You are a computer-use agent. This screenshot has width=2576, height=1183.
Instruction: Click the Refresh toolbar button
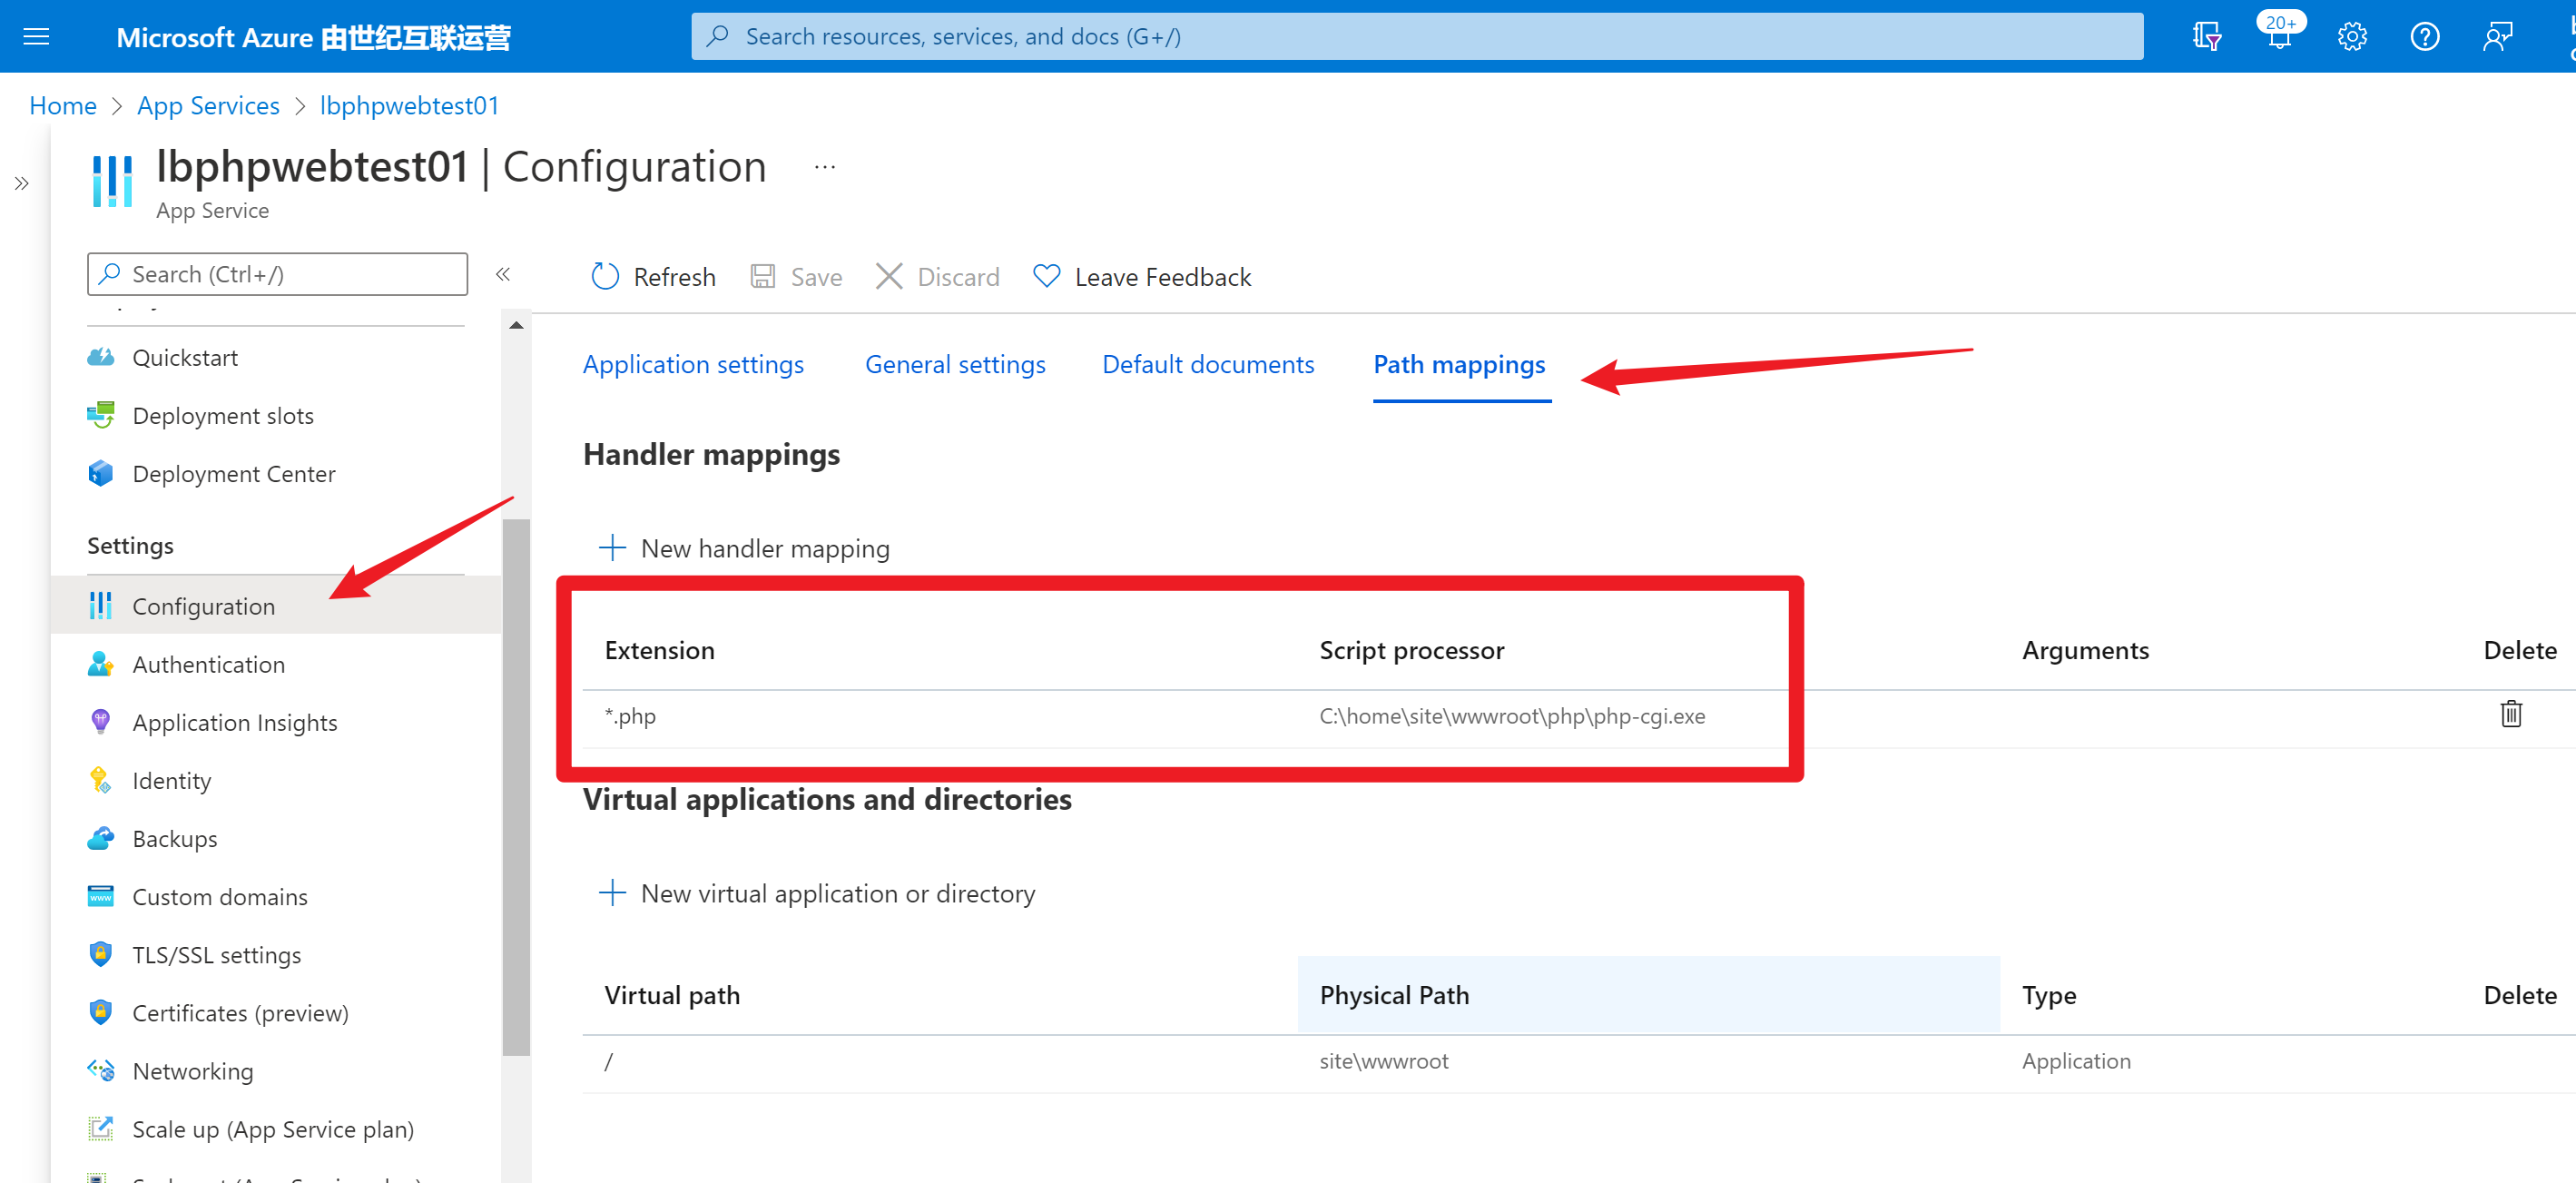click(x=654, y=277)
